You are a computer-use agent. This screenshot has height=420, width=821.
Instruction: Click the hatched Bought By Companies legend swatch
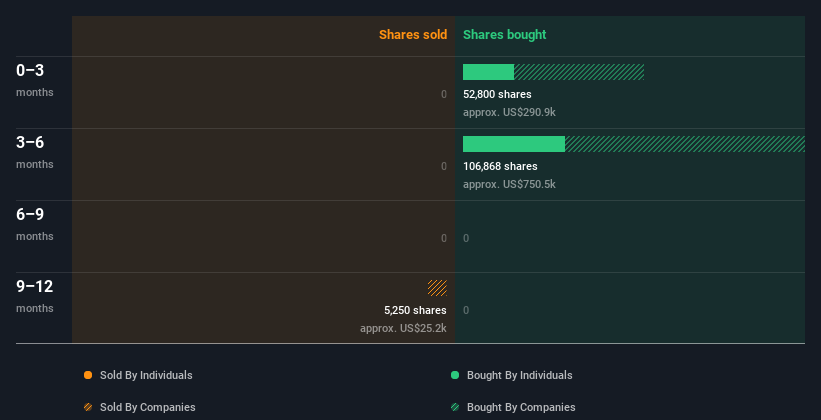pyautogui.click(x=455, y=407)
